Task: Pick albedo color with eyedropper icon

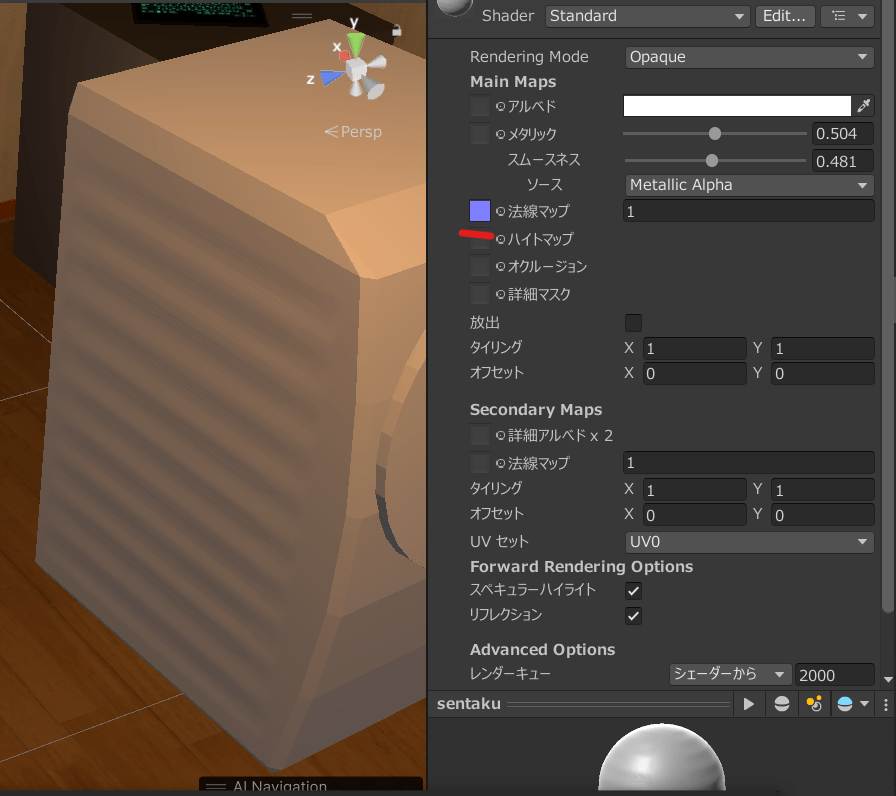Action: pos(863,106)
